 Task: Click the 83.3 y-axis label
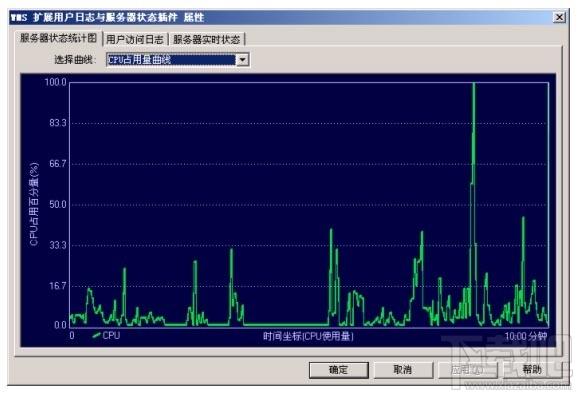click(x=58, y=122)
